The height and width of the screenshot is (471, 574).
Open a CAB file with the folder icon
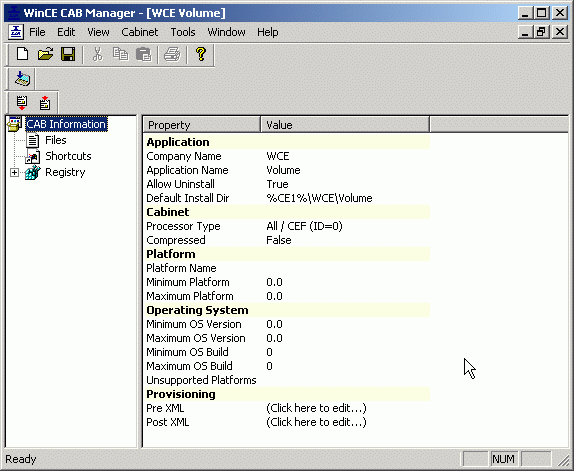tap(45, 54)
